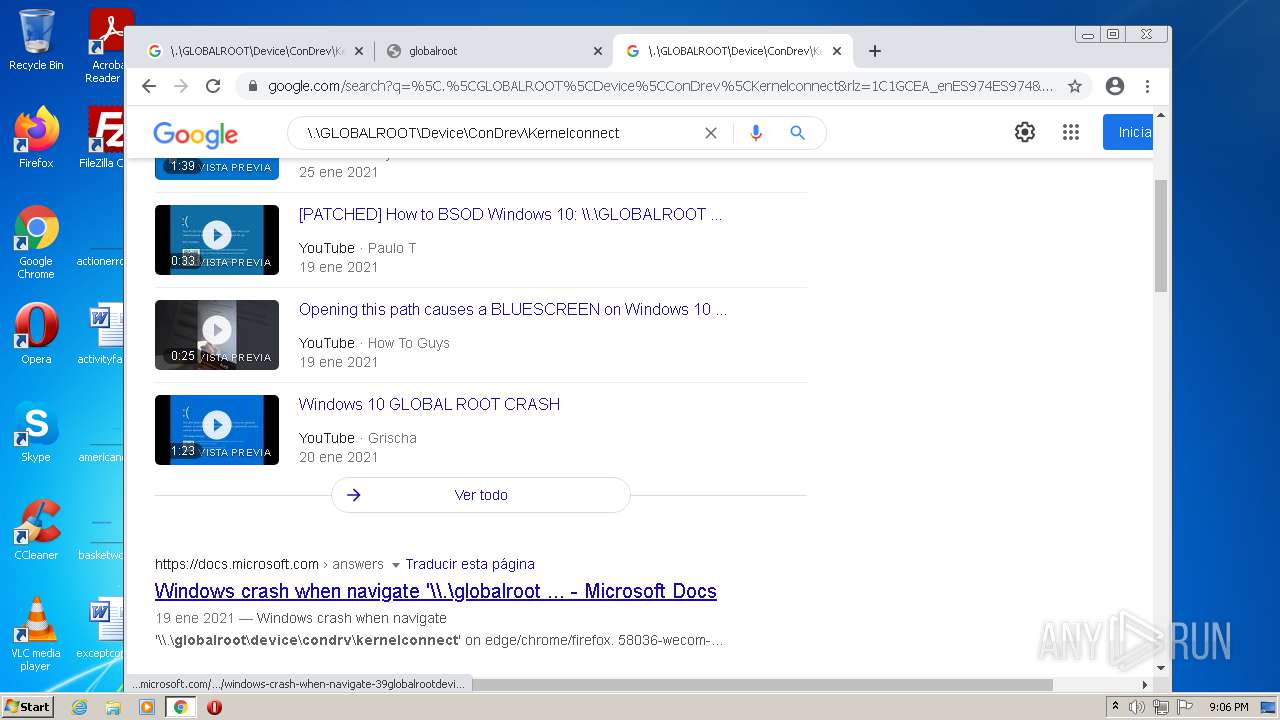Start voice search with the microphone
This screenshot has width=1280, height=720.
tap(756, 133)
